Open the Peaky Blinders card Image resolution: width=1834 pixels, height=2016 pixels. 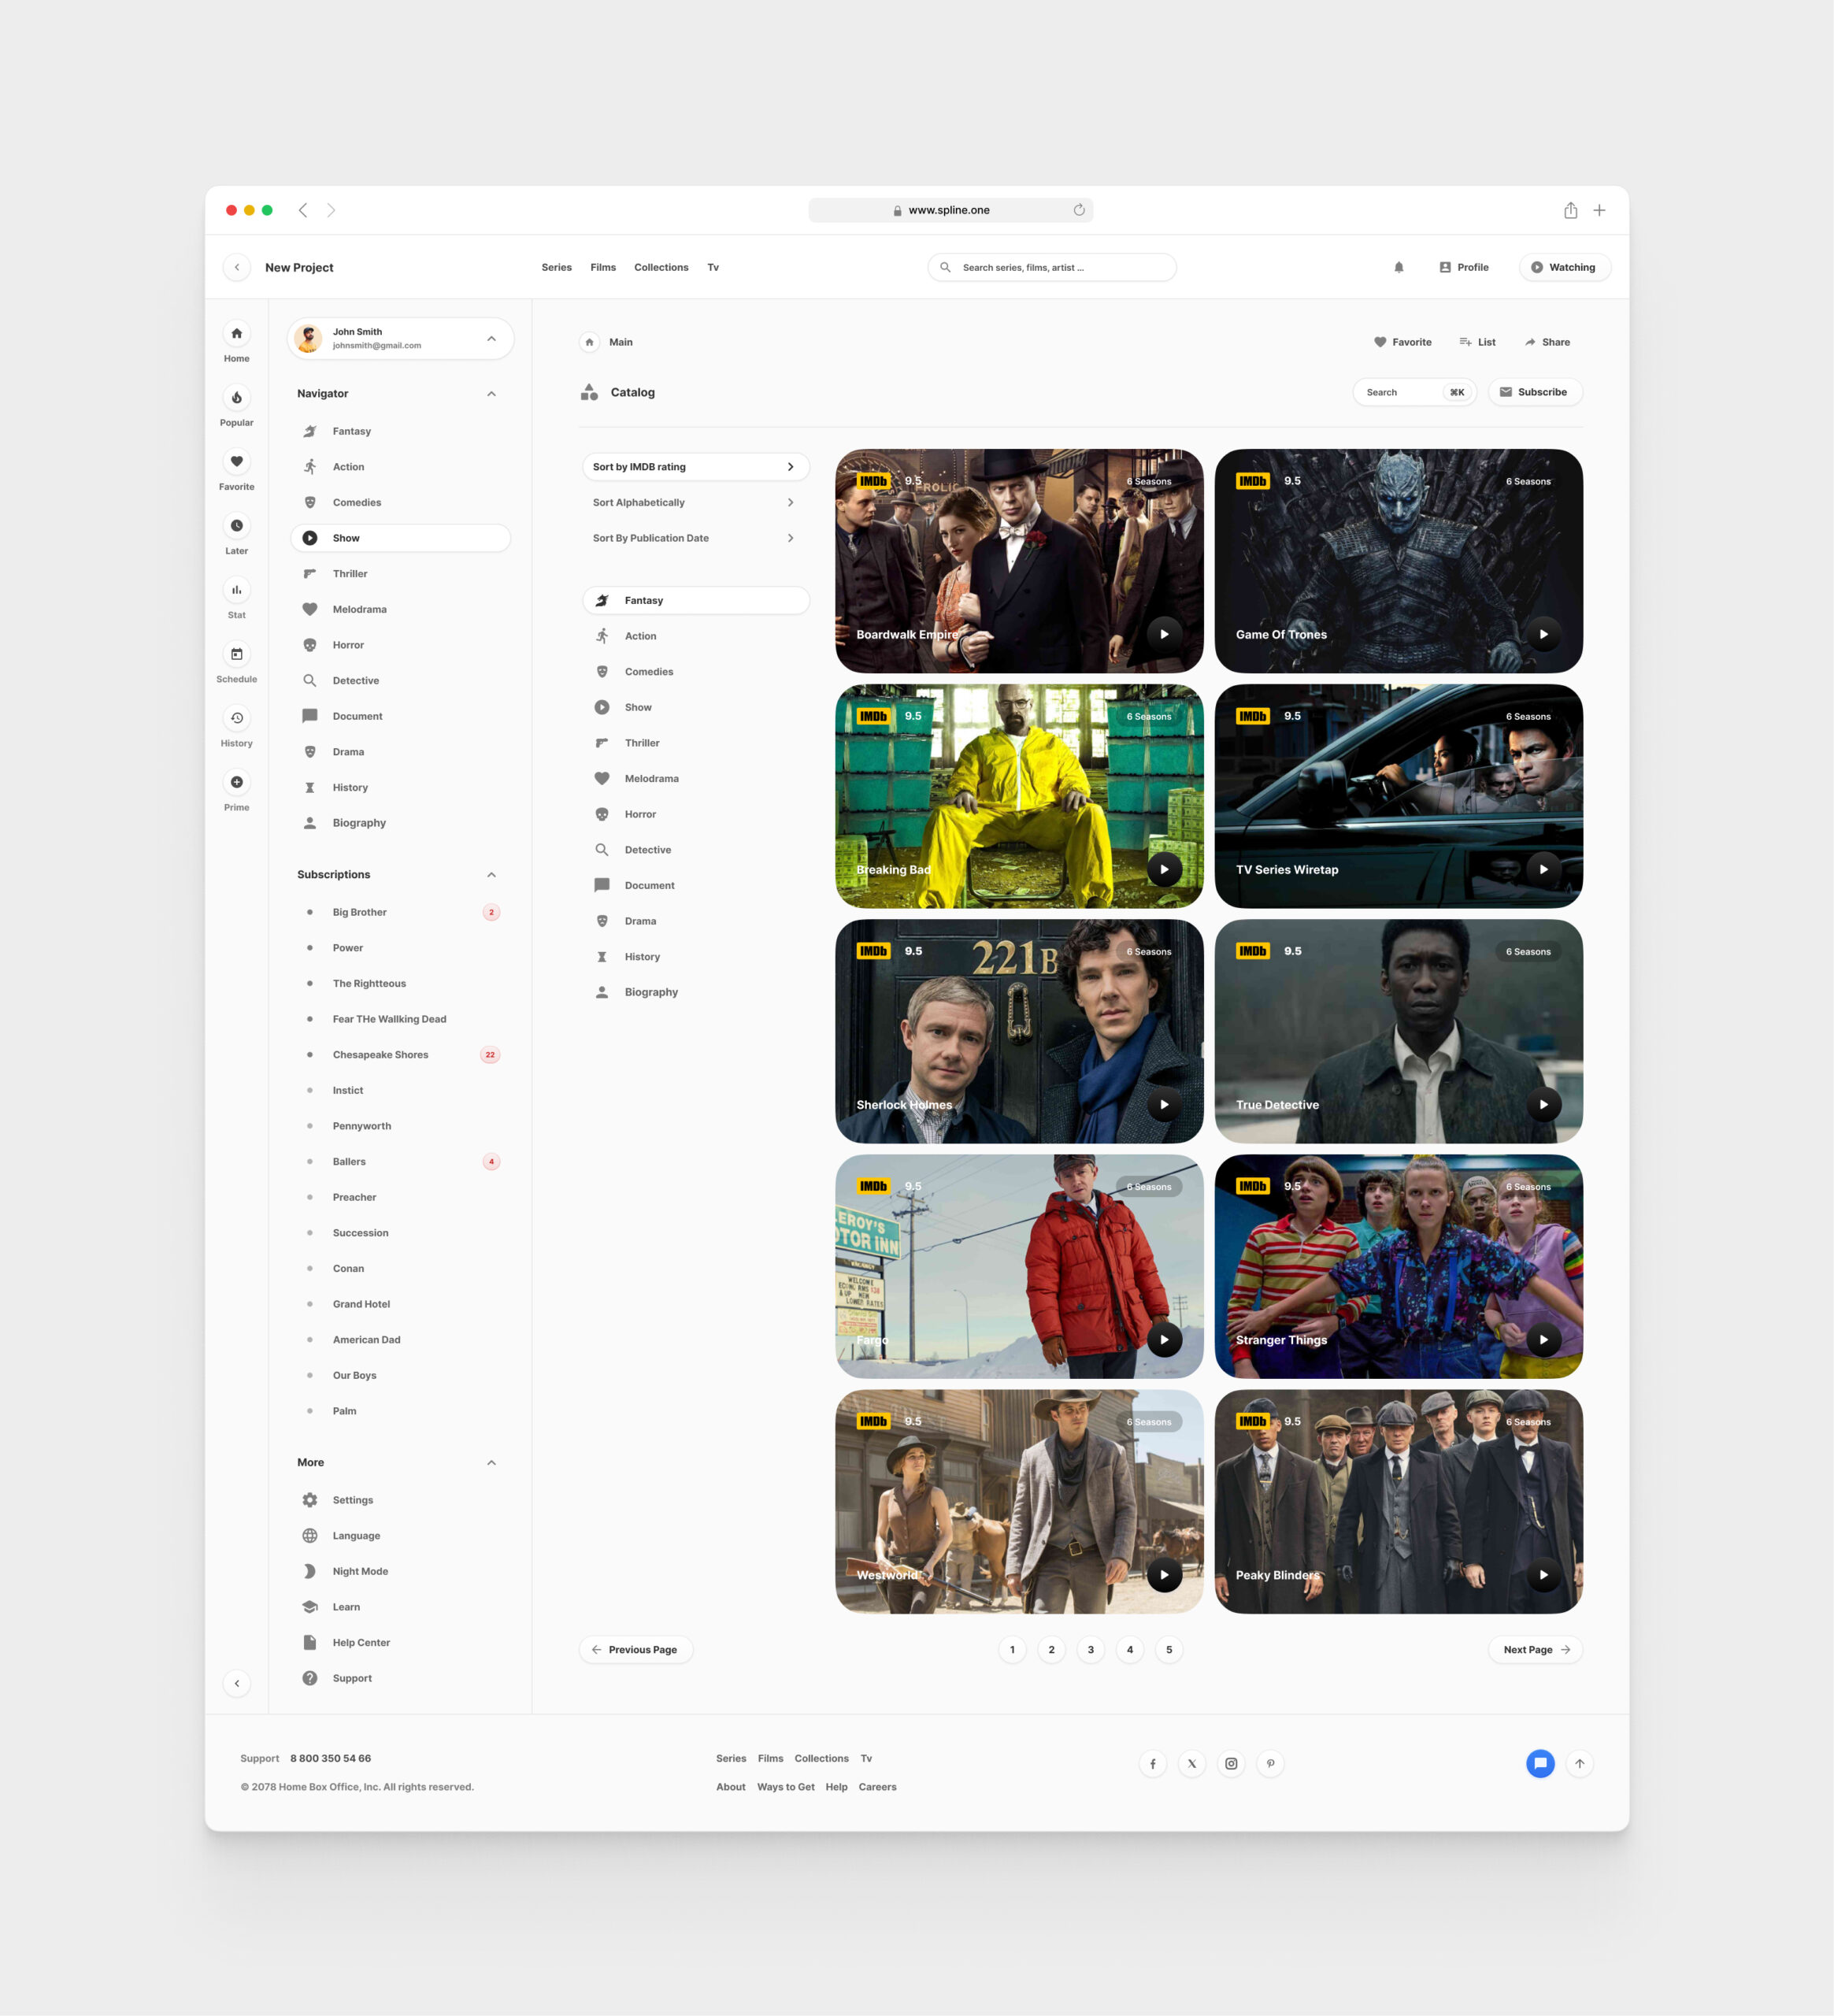(1398, 1501)
